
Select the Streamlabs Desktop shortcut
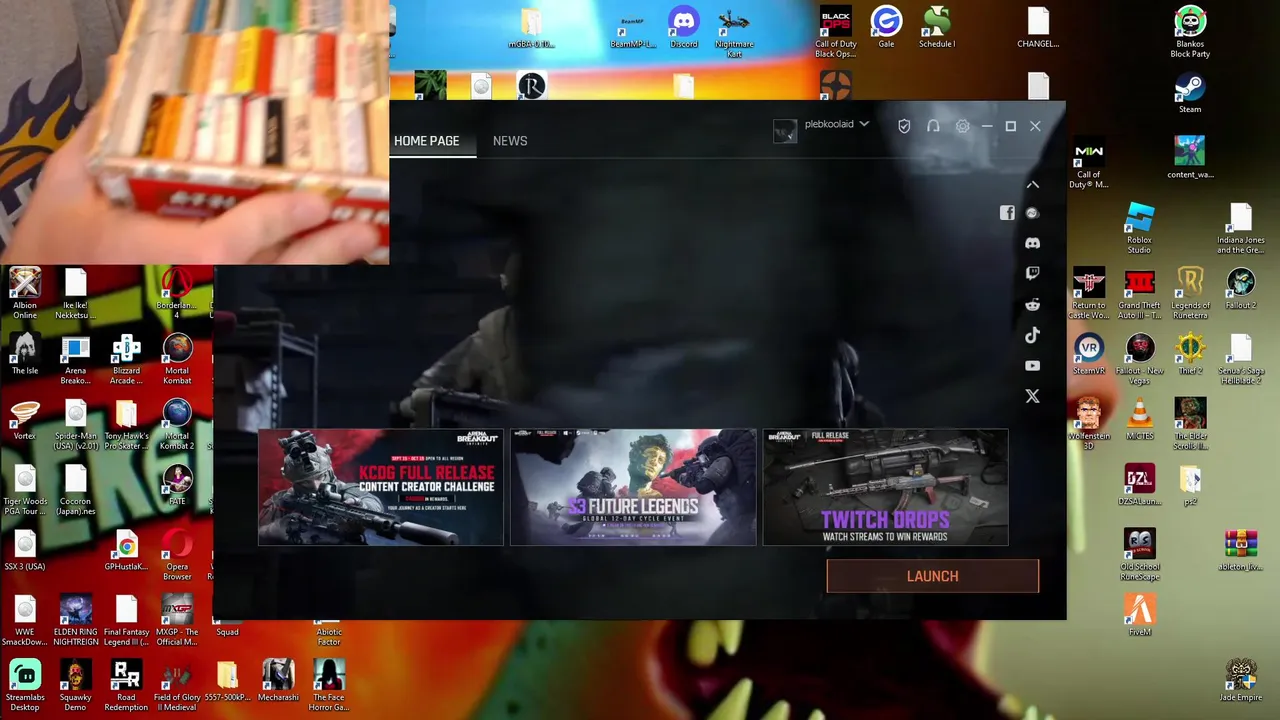25,686
